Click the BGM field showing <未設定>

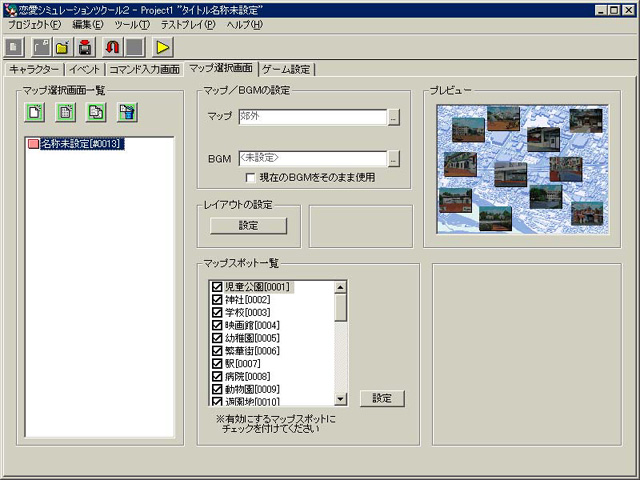point(313,158)
